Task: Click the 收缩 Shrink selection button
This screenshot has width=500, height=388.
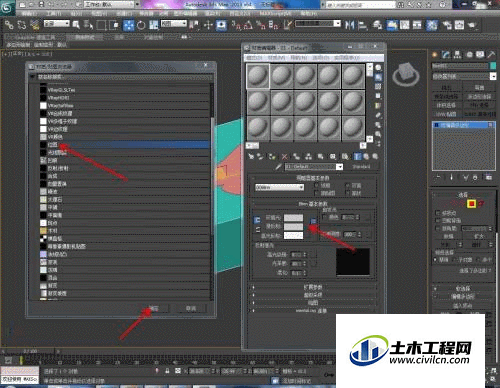Action: tap(449, 236)
